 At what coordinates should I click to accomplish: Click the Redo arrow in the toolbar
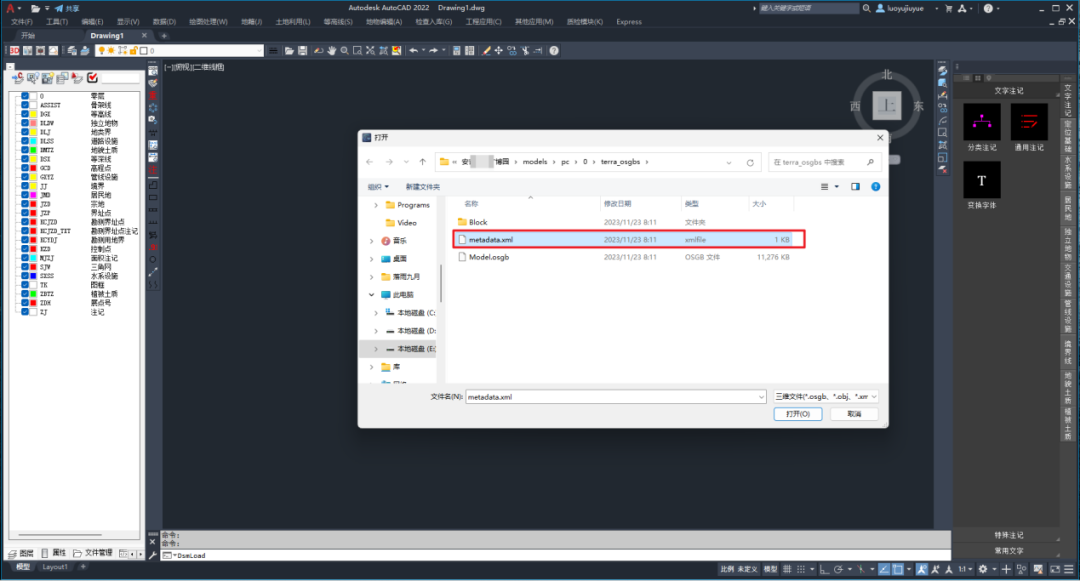click(x=433, y=51)
